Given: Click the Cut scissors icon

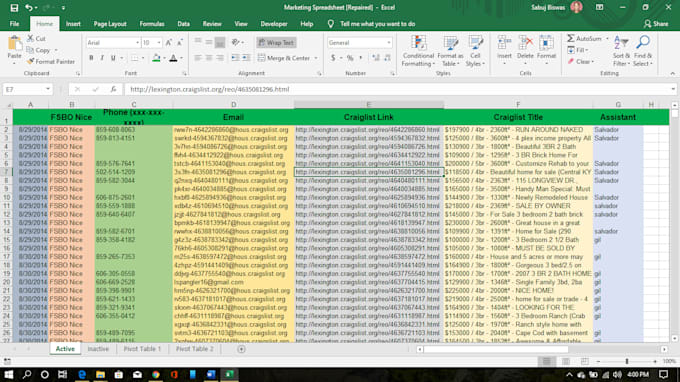Looking at the screenshot, I should pos(30,39).
